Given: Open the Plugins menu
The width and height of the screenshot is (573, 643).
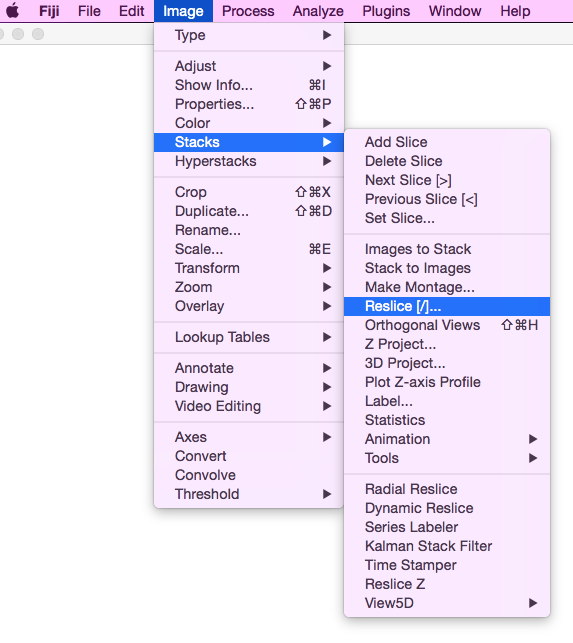Looking at the screenshot, I should click(x=386, y=11).
